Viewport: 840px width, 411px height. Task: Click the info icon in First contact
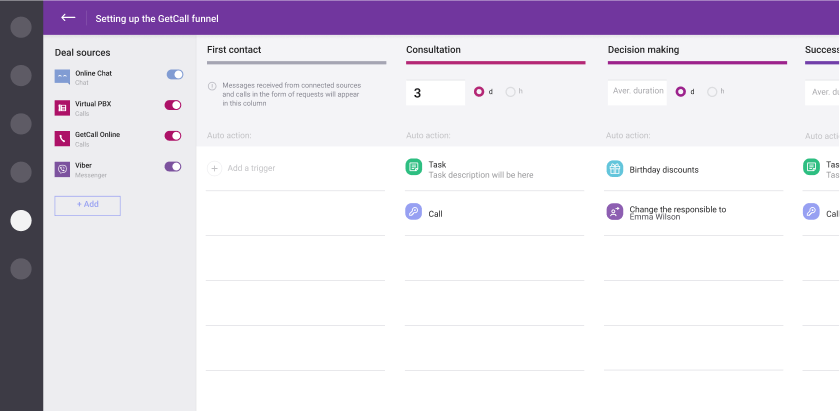[x=212, y=86]
